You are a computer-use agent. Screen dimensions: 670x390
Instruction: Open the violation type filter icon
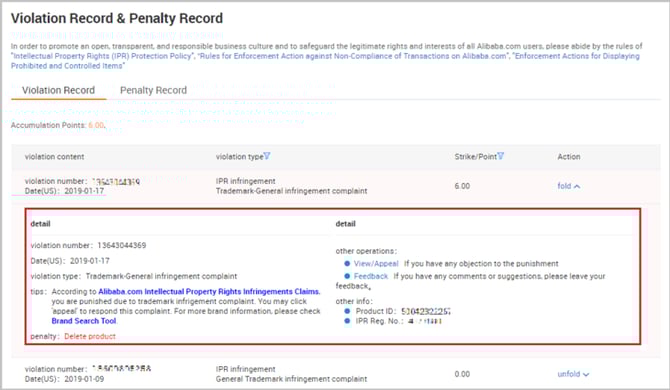(267, 156)
